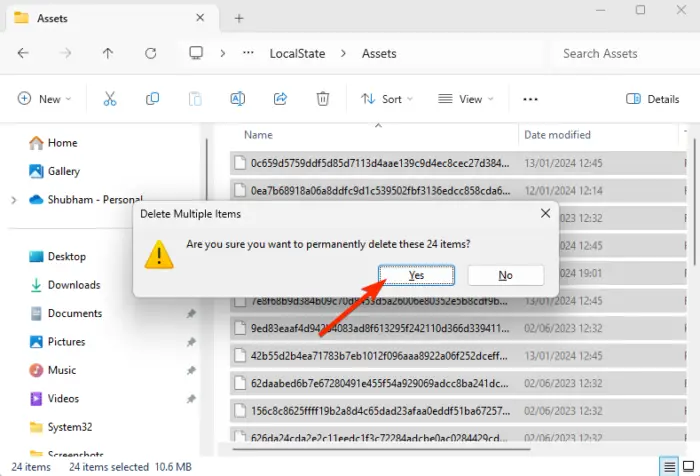The image size is (700, 476).
Task: Open the New dropdown menu
Action: 44,99
